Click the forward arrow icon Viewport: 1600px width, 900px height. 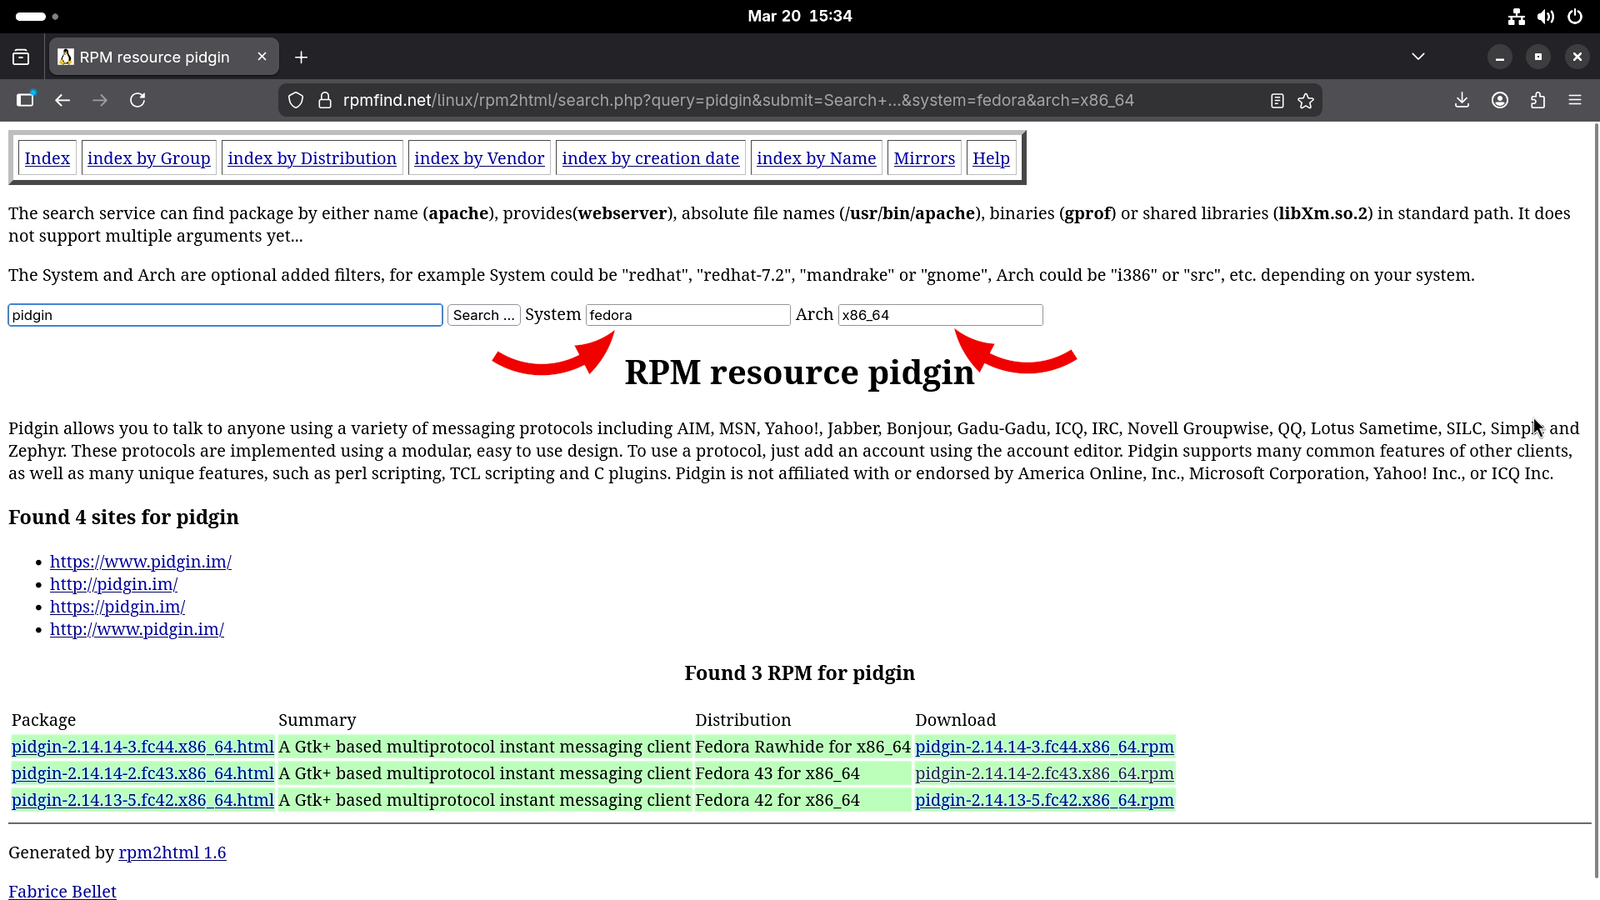tap(100, 100)
